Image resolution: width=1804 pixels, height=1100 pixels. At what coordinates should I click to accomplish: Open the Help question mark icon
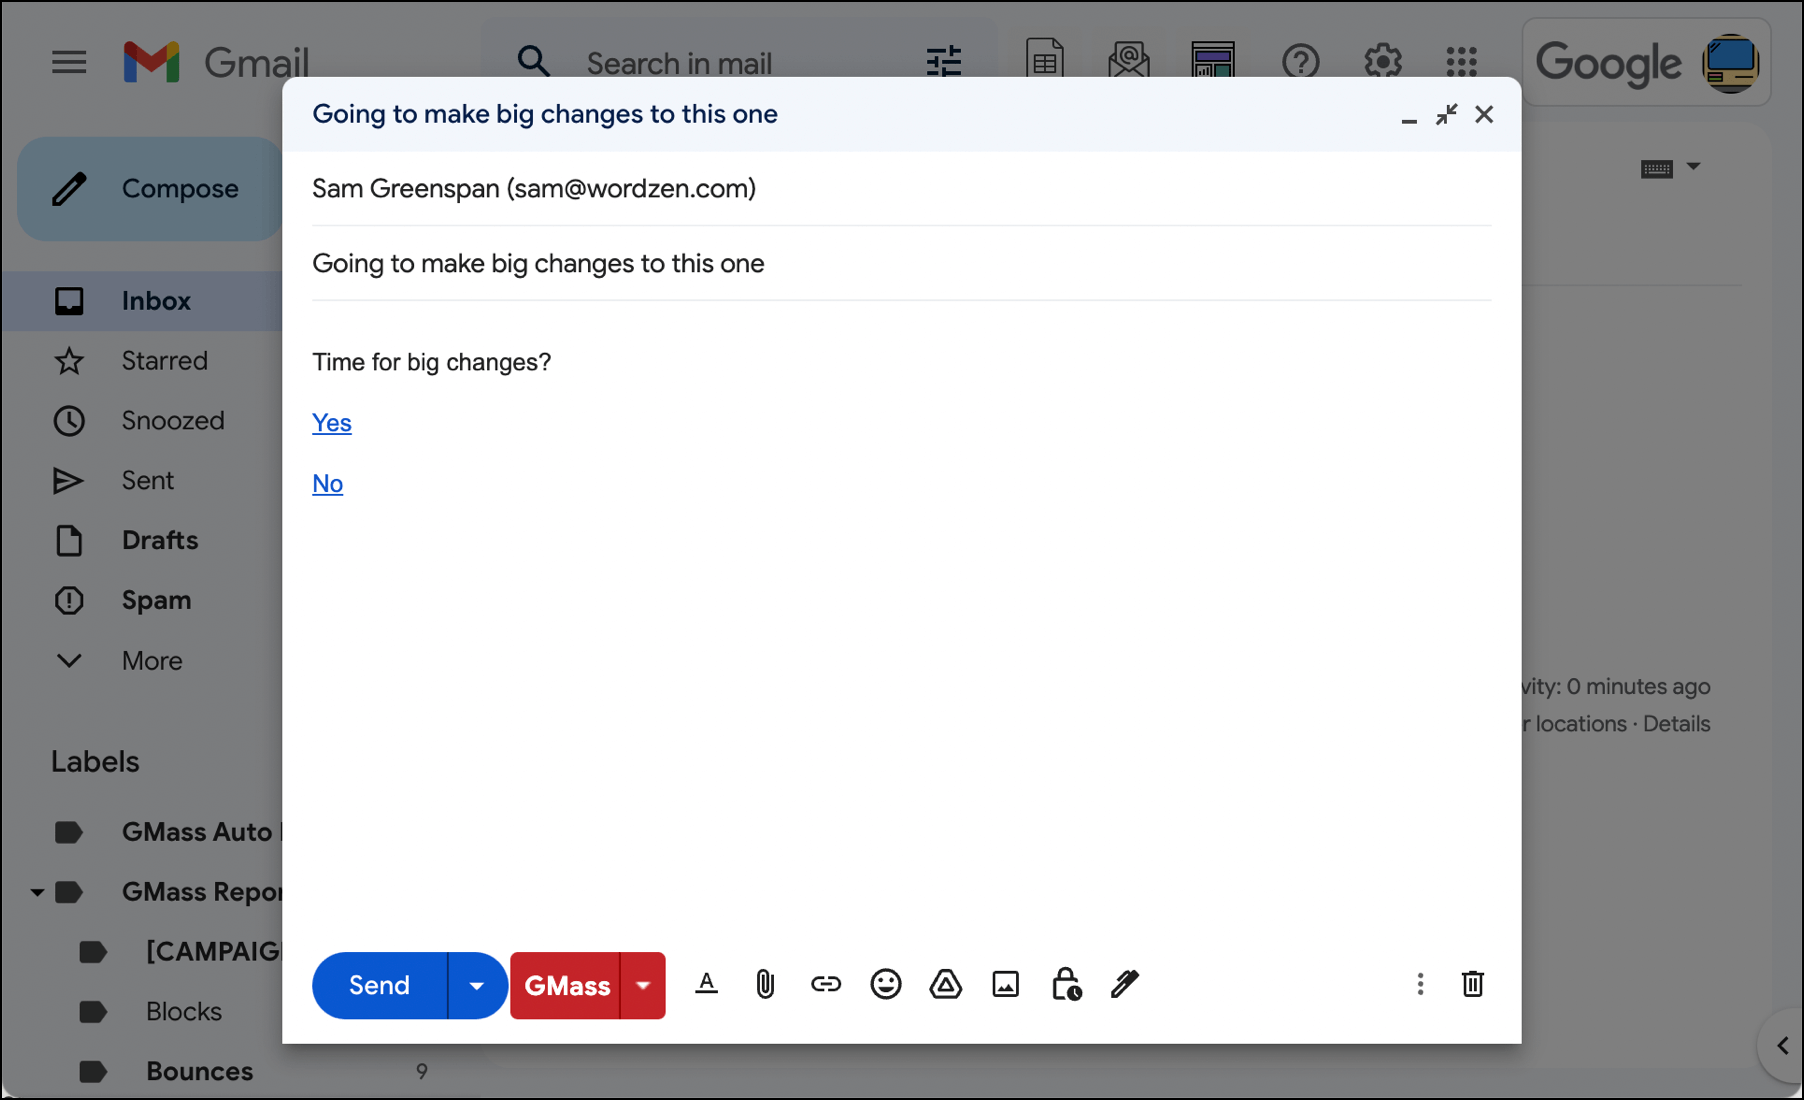pyautogui.click(x=1300, y=62)
